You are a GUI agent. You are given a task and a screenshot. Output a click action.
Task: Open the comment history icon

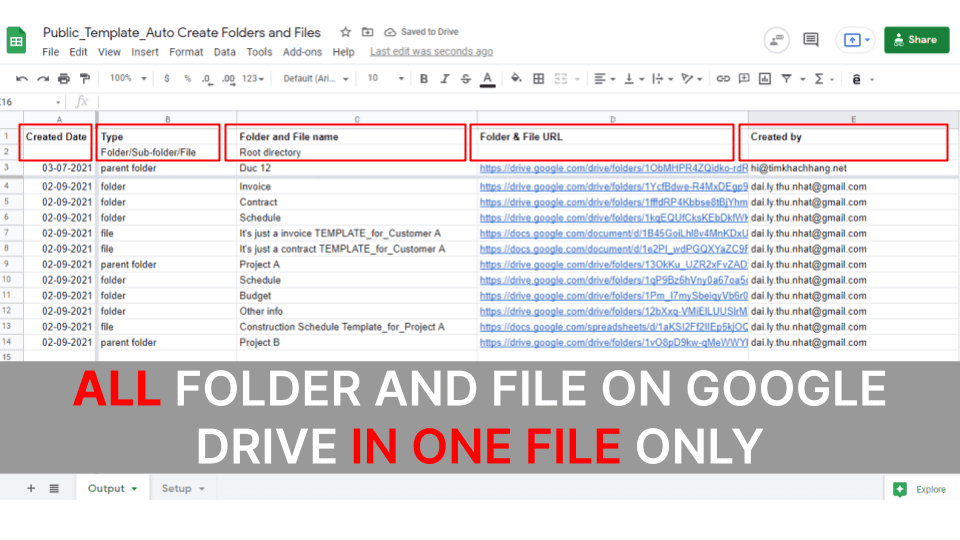tap(776, 40)
